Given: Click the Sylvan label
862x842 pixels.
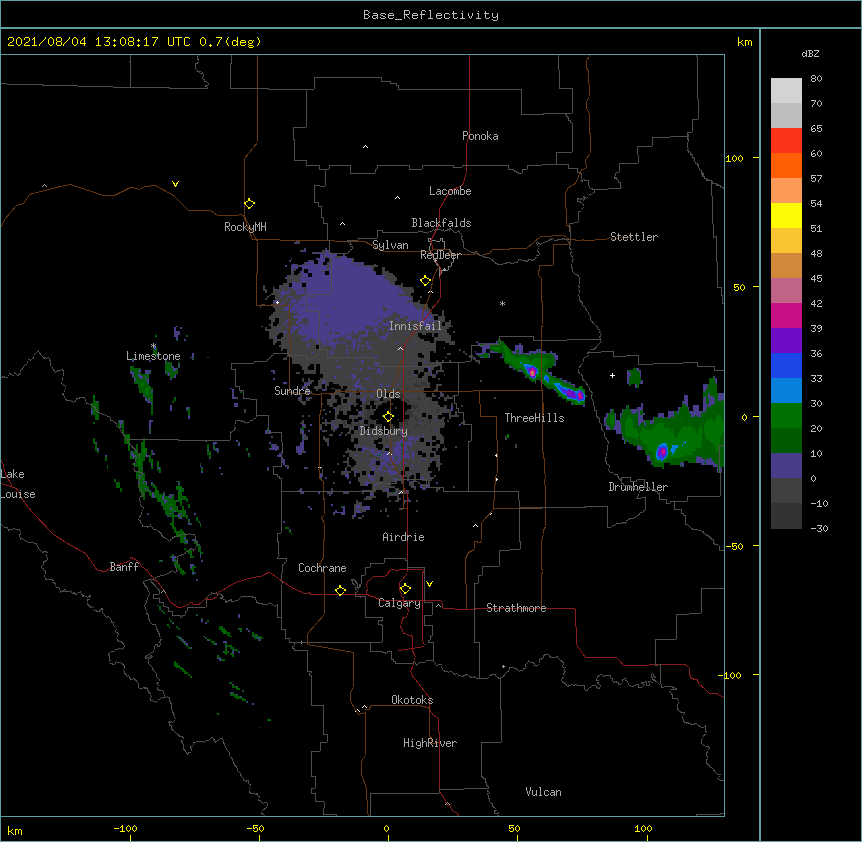Looking at the screenshot, I should coord(390,245).
